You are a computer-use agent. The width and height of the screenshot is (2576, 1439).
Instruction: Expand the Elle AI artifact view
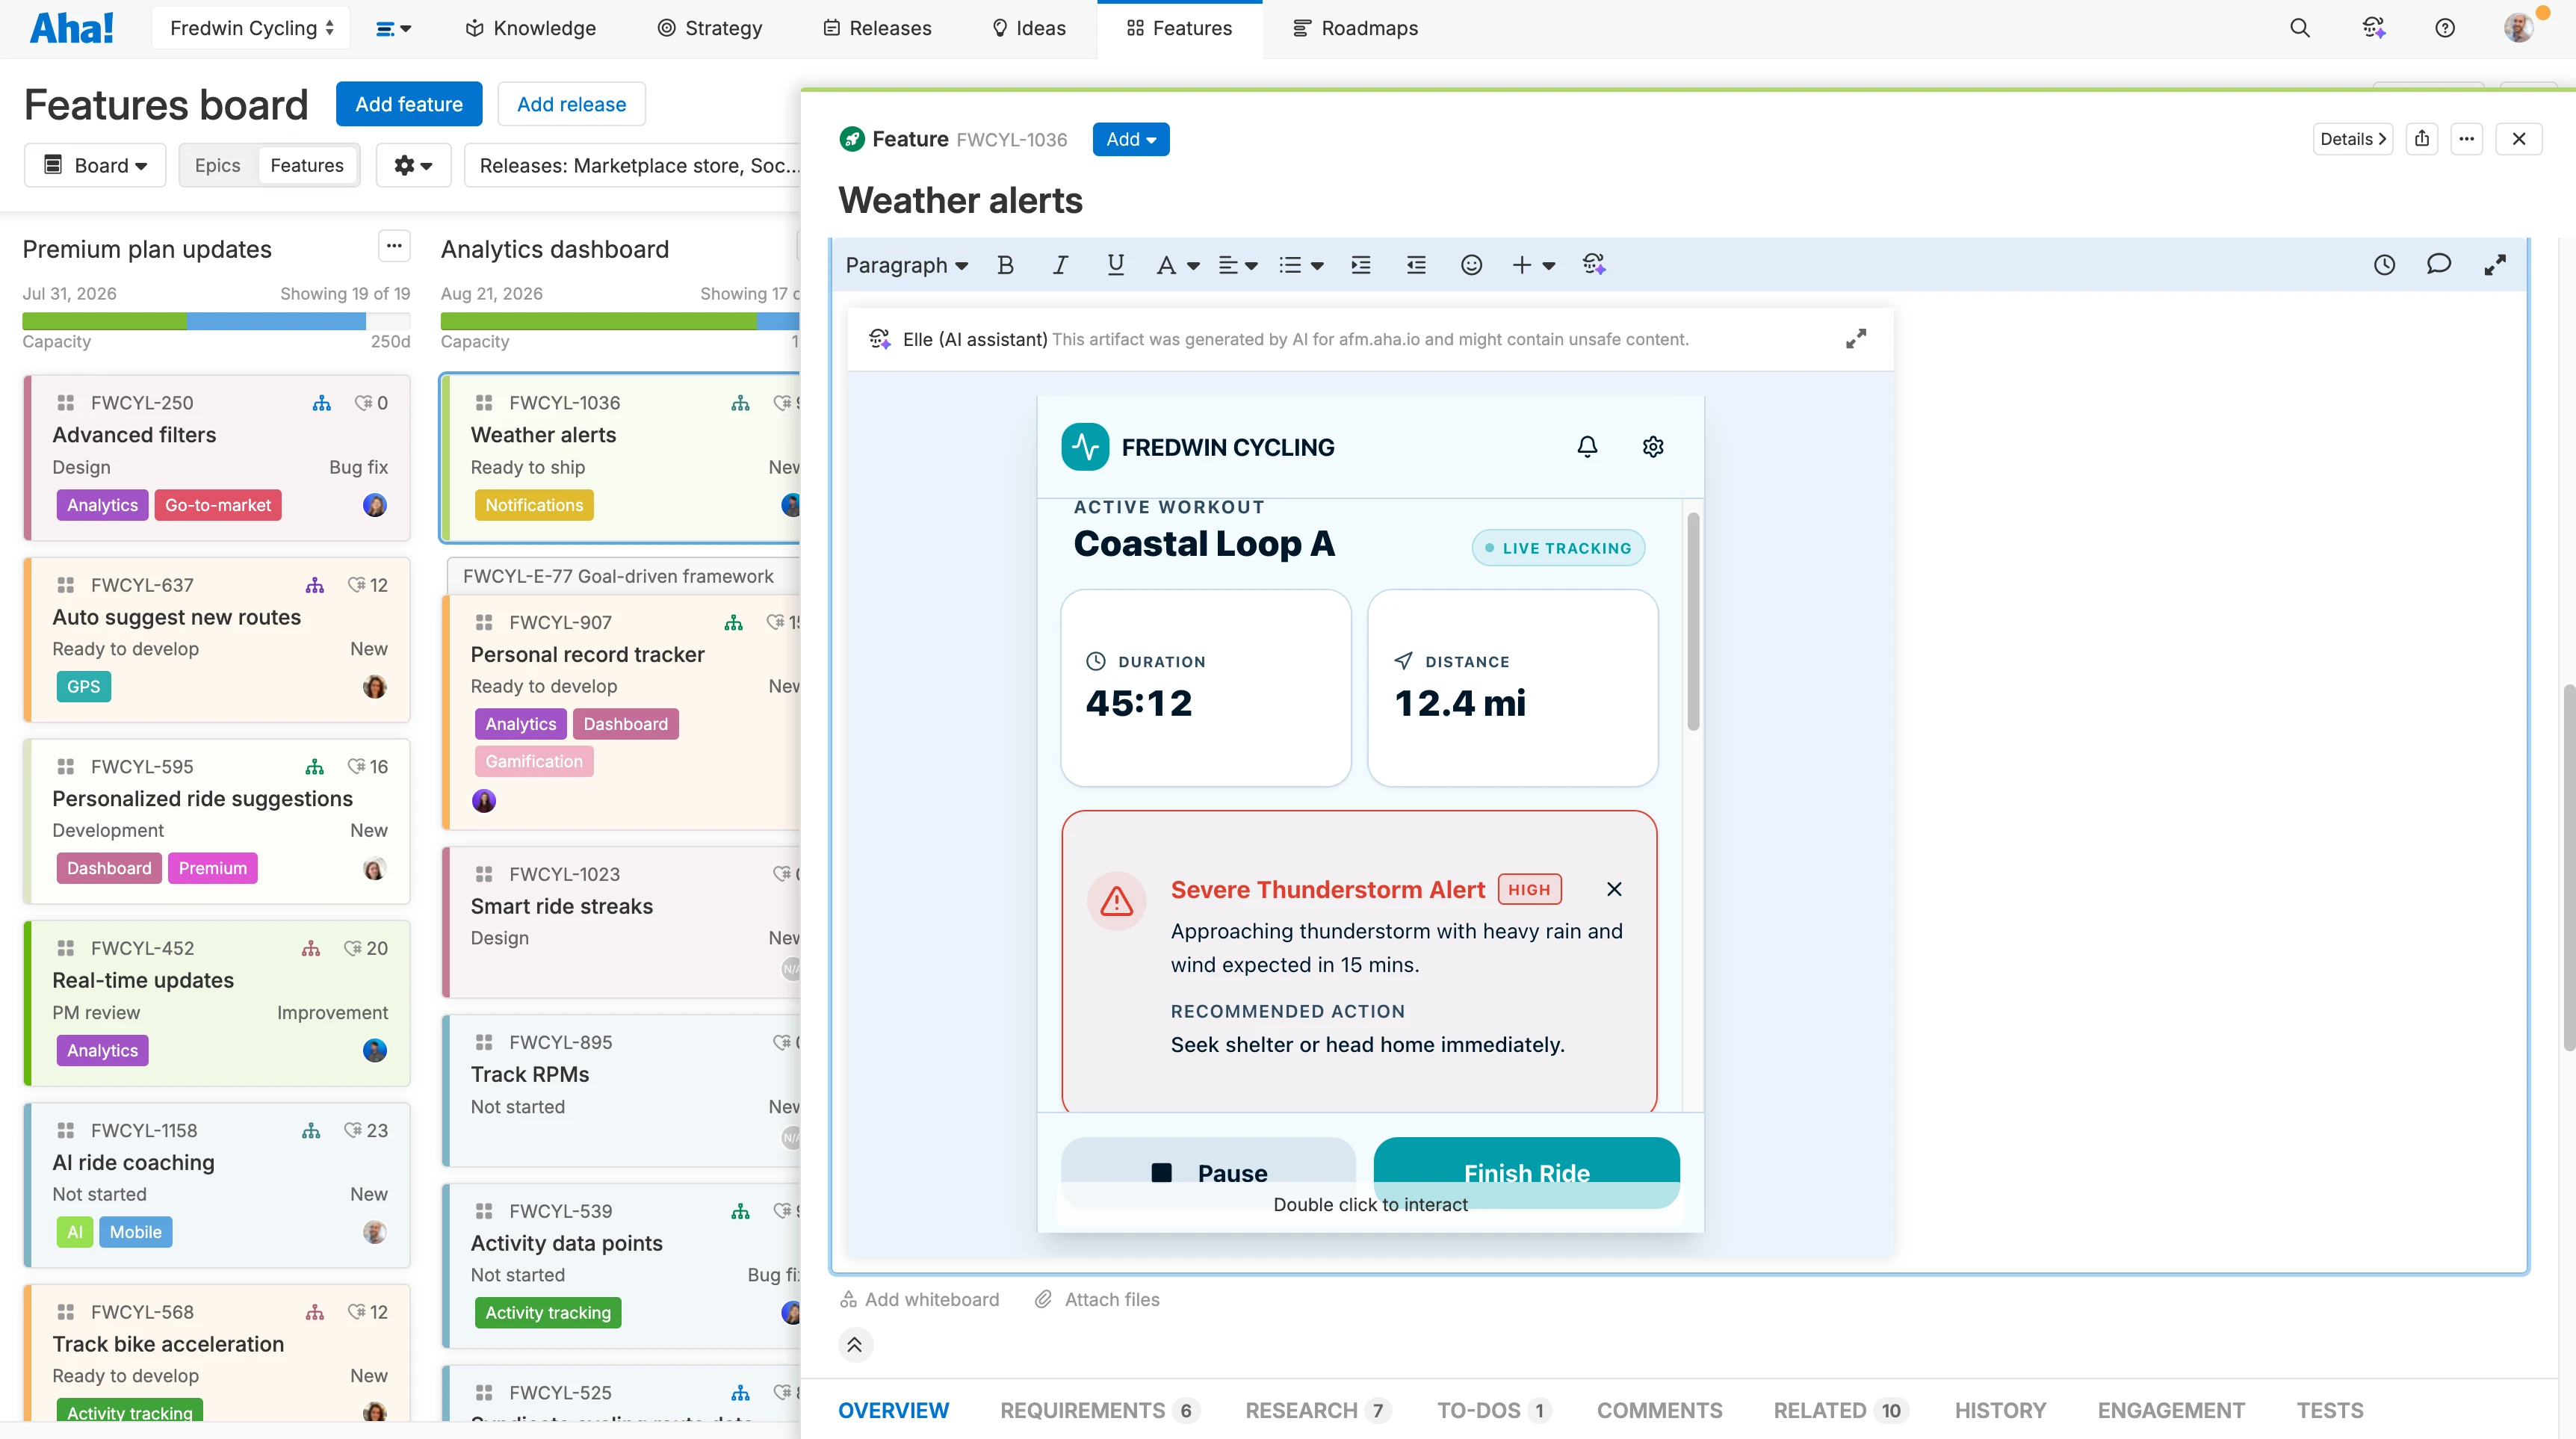coord(1856,339)
